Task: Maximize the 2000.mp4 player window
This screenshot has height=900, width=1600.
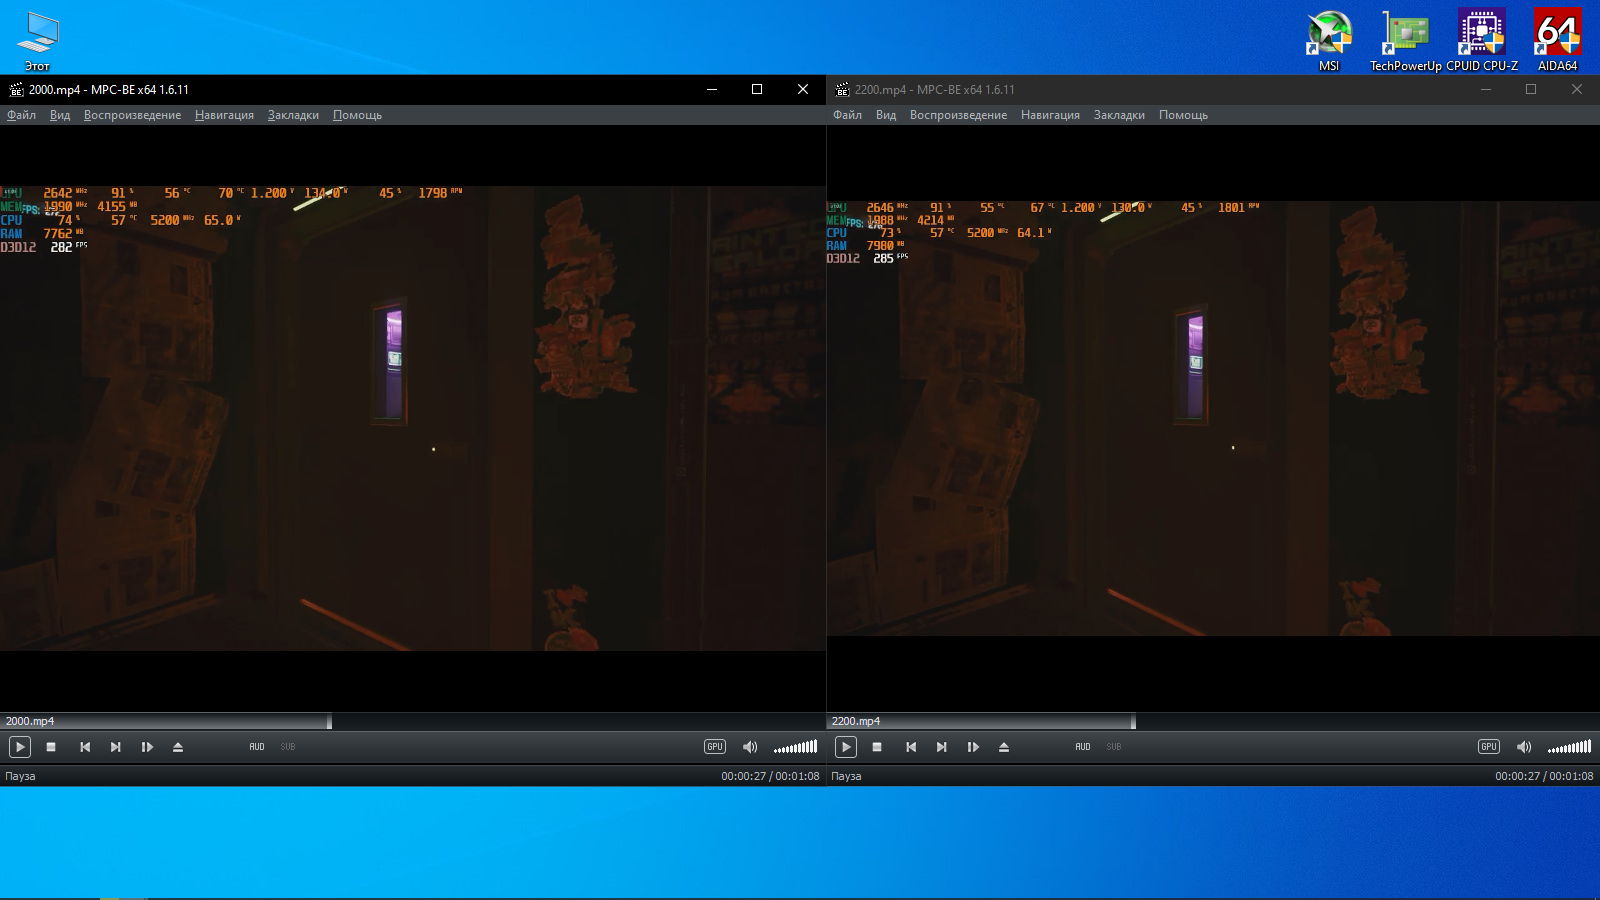Action: 757,89
